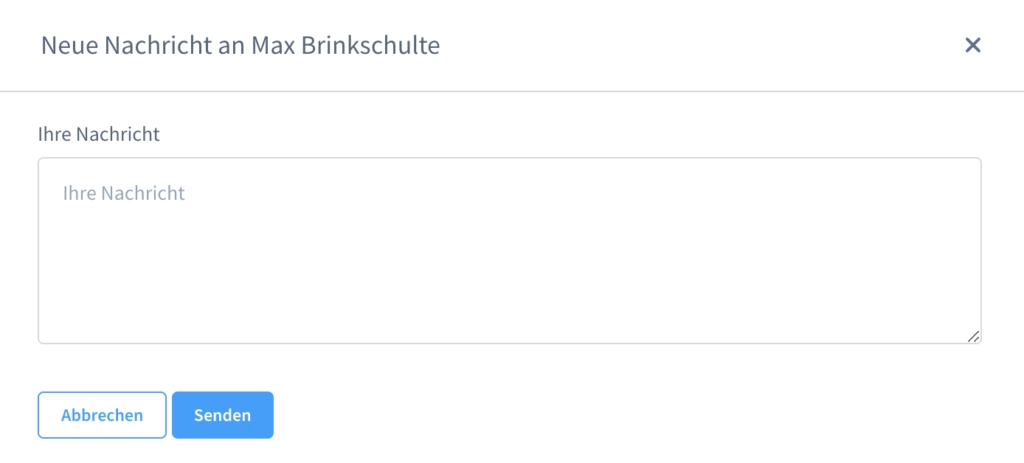
Task: Dismiss the dialog using the X
Action: click(972, 45)
